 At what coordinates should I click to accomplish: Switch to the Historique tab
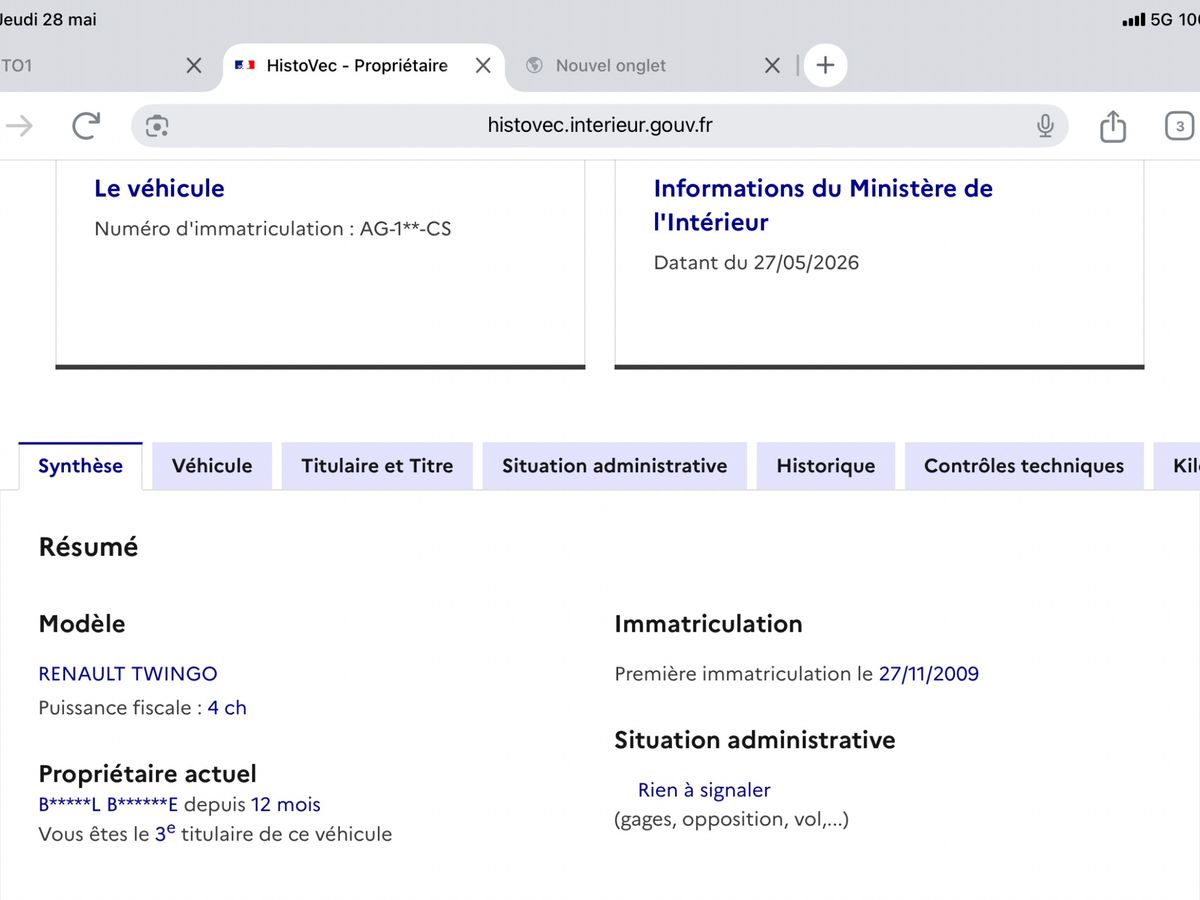[826, 466]
